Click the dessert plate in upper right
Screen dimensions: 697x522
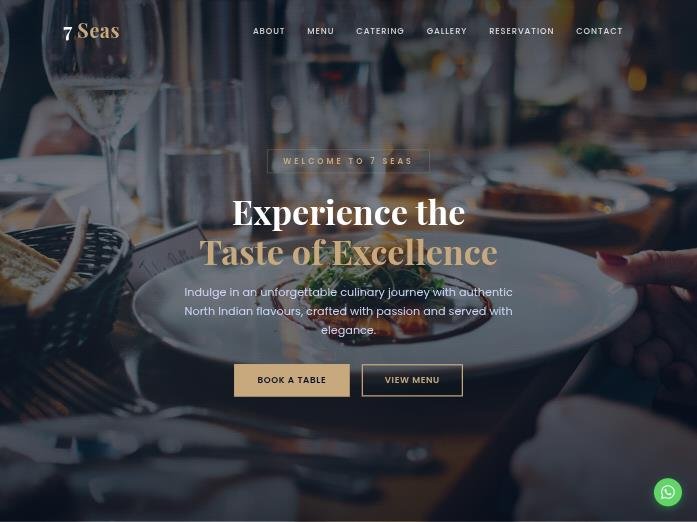pyautogui.click(x=547, y=200)
